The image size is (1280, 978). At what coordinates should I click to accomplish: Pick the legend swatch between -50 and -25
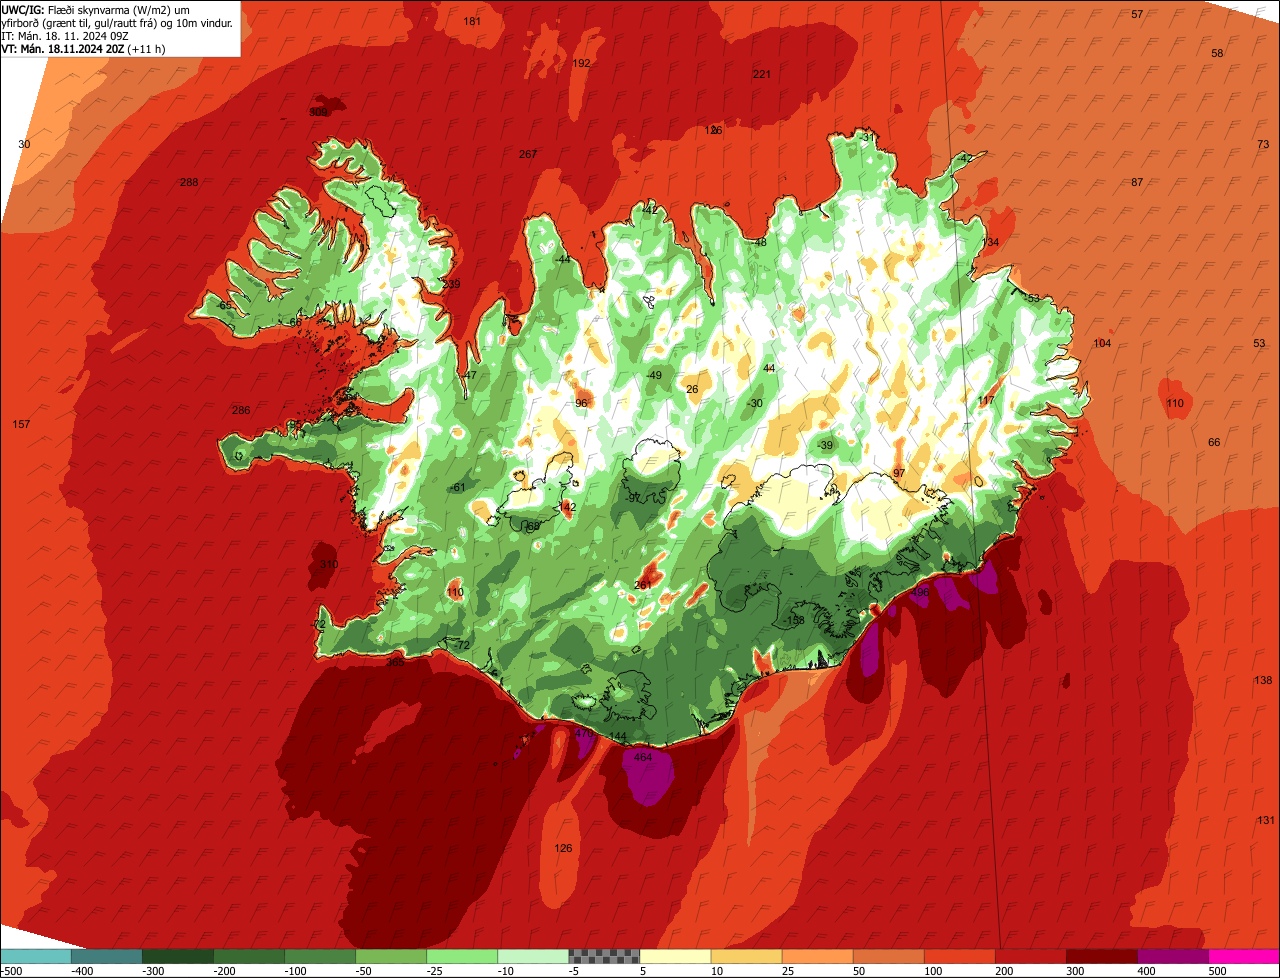coord(390,956)
